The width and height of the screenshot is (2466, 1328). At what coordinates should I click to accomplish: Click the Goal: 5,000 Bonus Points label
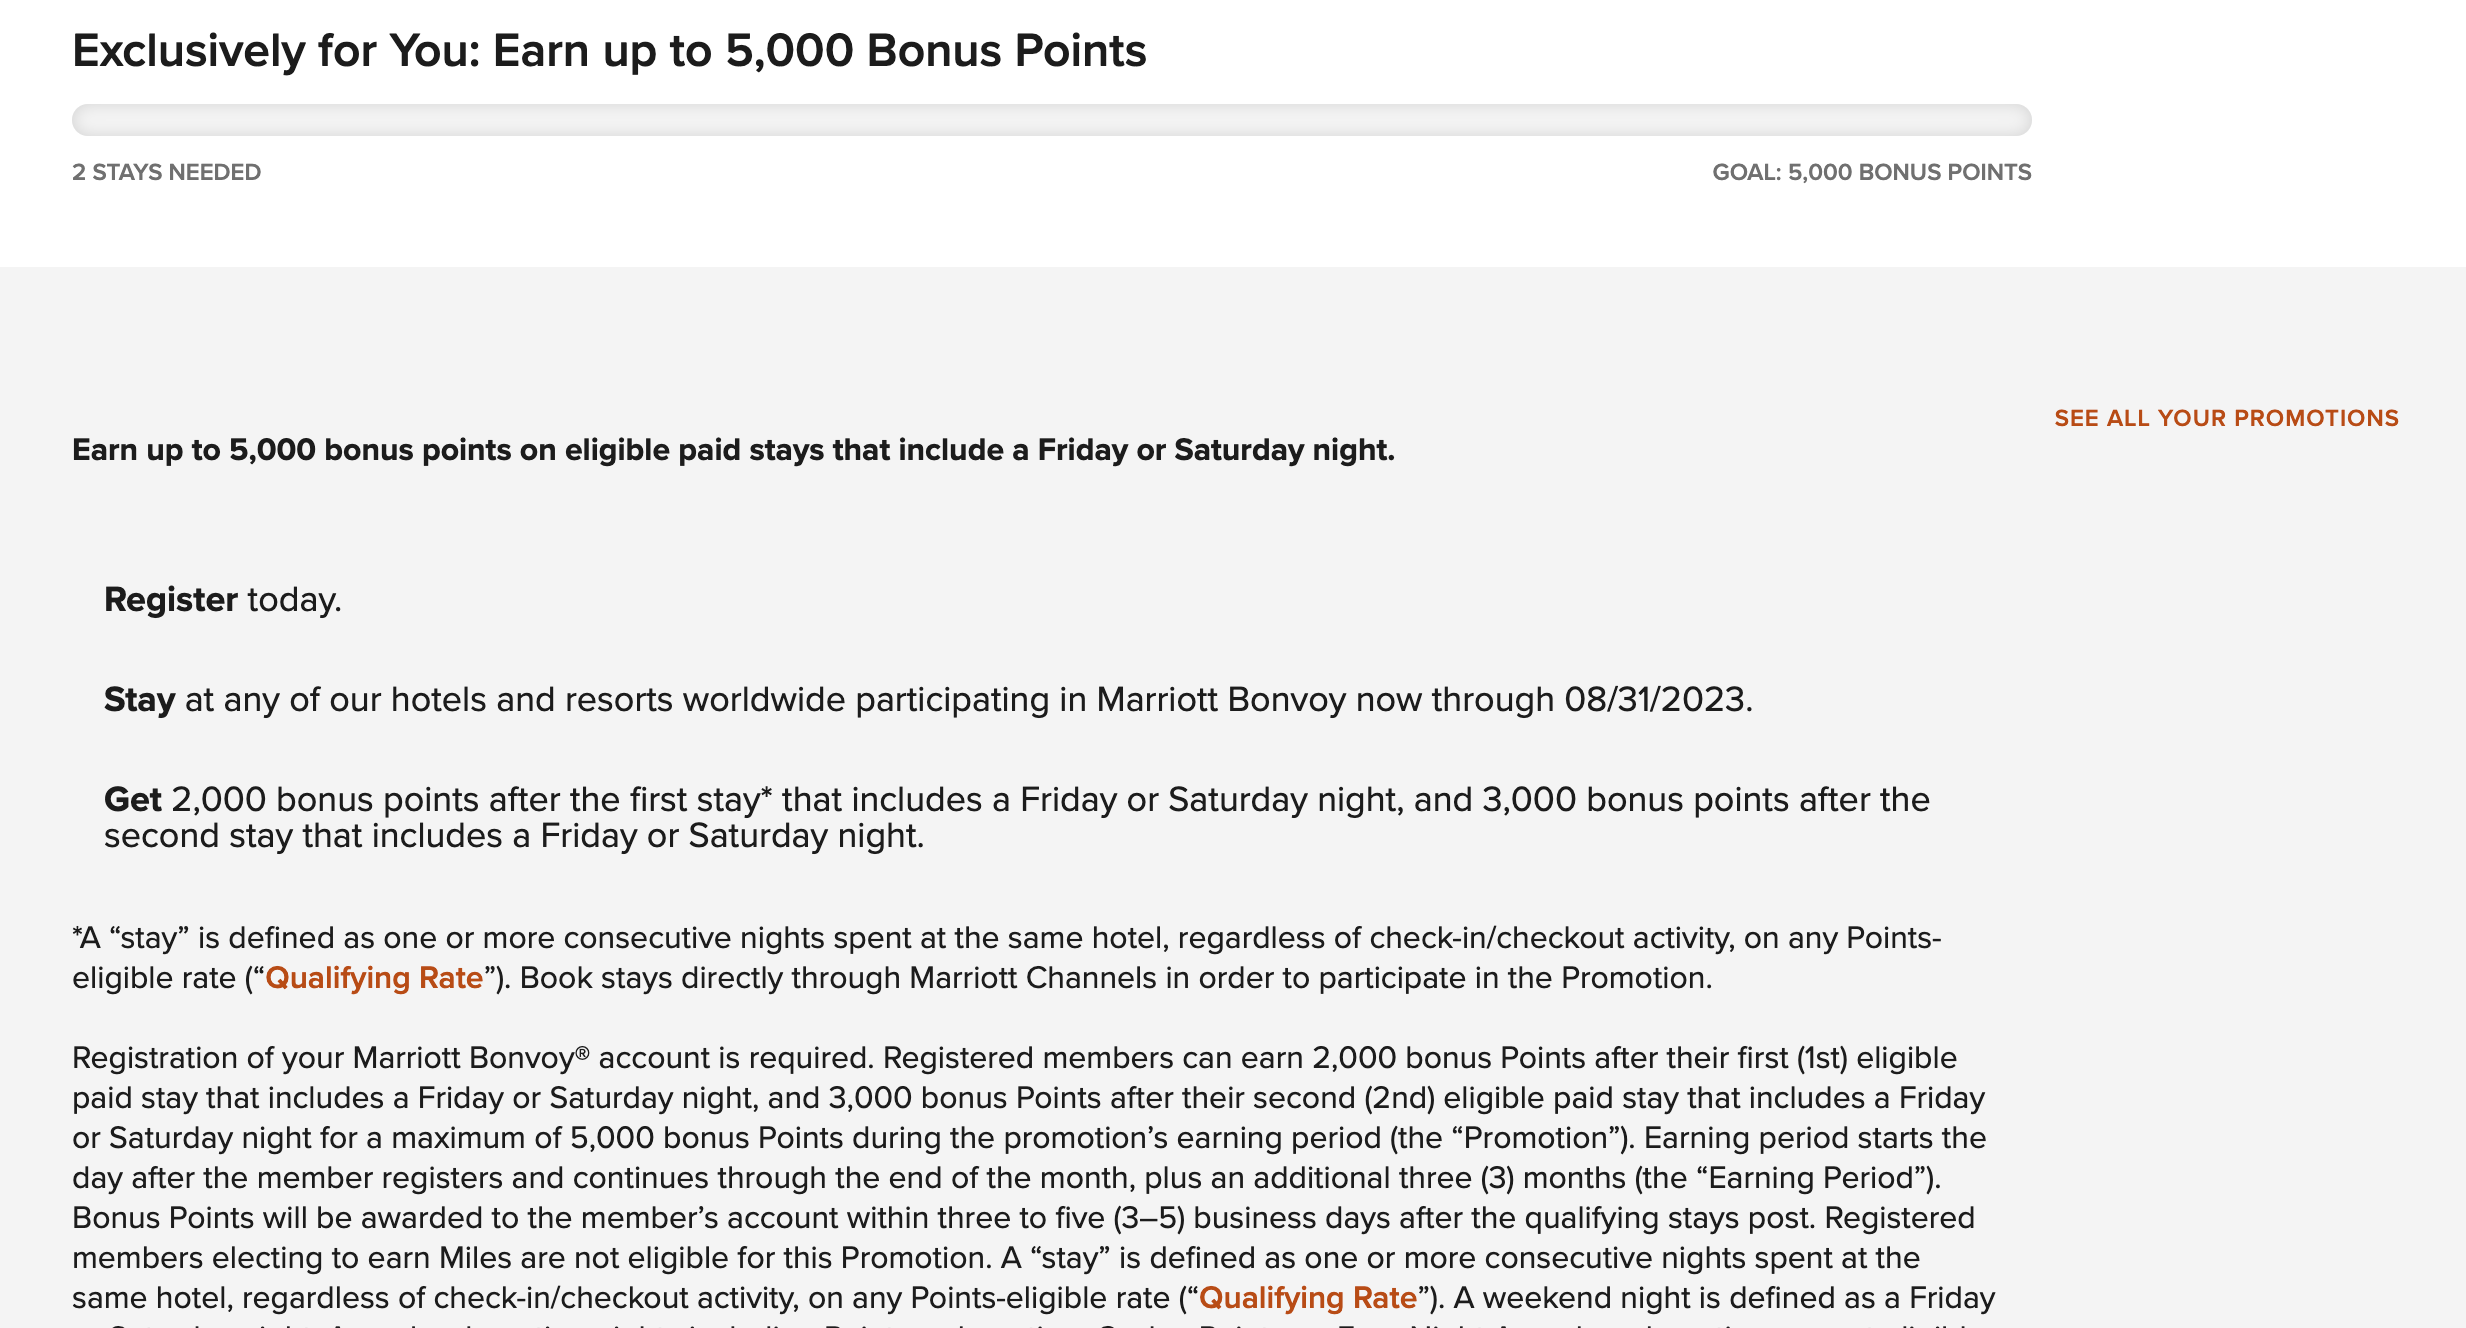pyautogui.click(x=1871, y=172)
